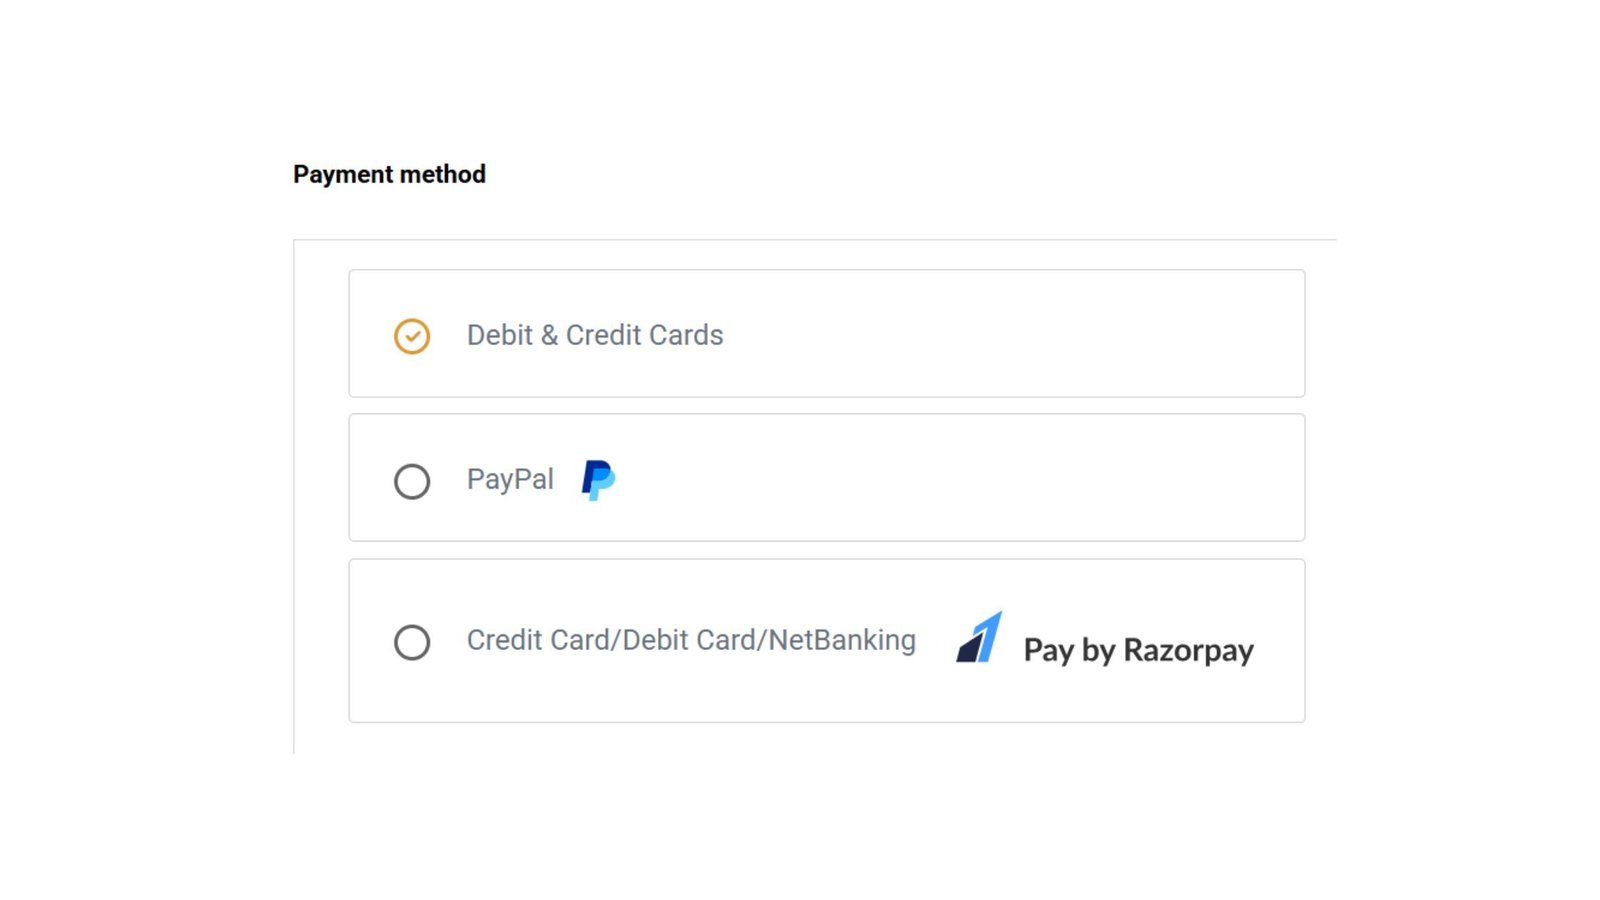This screenshot has width=1600, height=900.
Task: Click empty space right of the PayPal logo
Action: (950, 478)
